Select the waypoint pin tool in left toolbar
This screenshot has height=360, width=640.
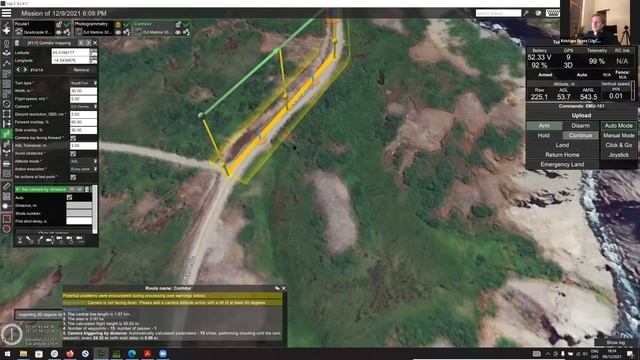pyautogui.click(x=7, y=44)
